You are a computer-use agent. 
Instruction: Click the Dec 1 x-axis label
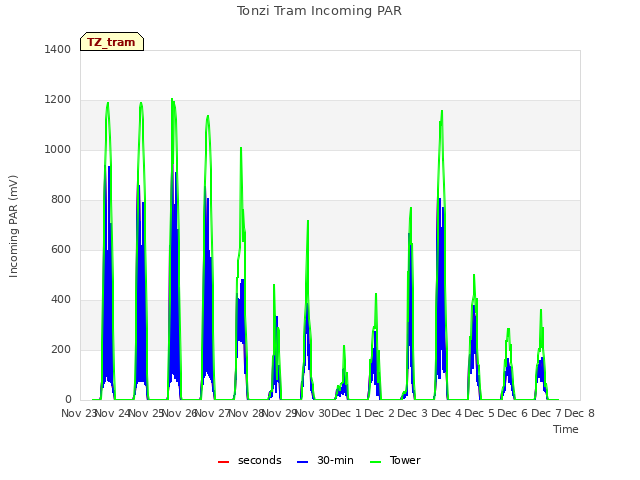(347, 413)
